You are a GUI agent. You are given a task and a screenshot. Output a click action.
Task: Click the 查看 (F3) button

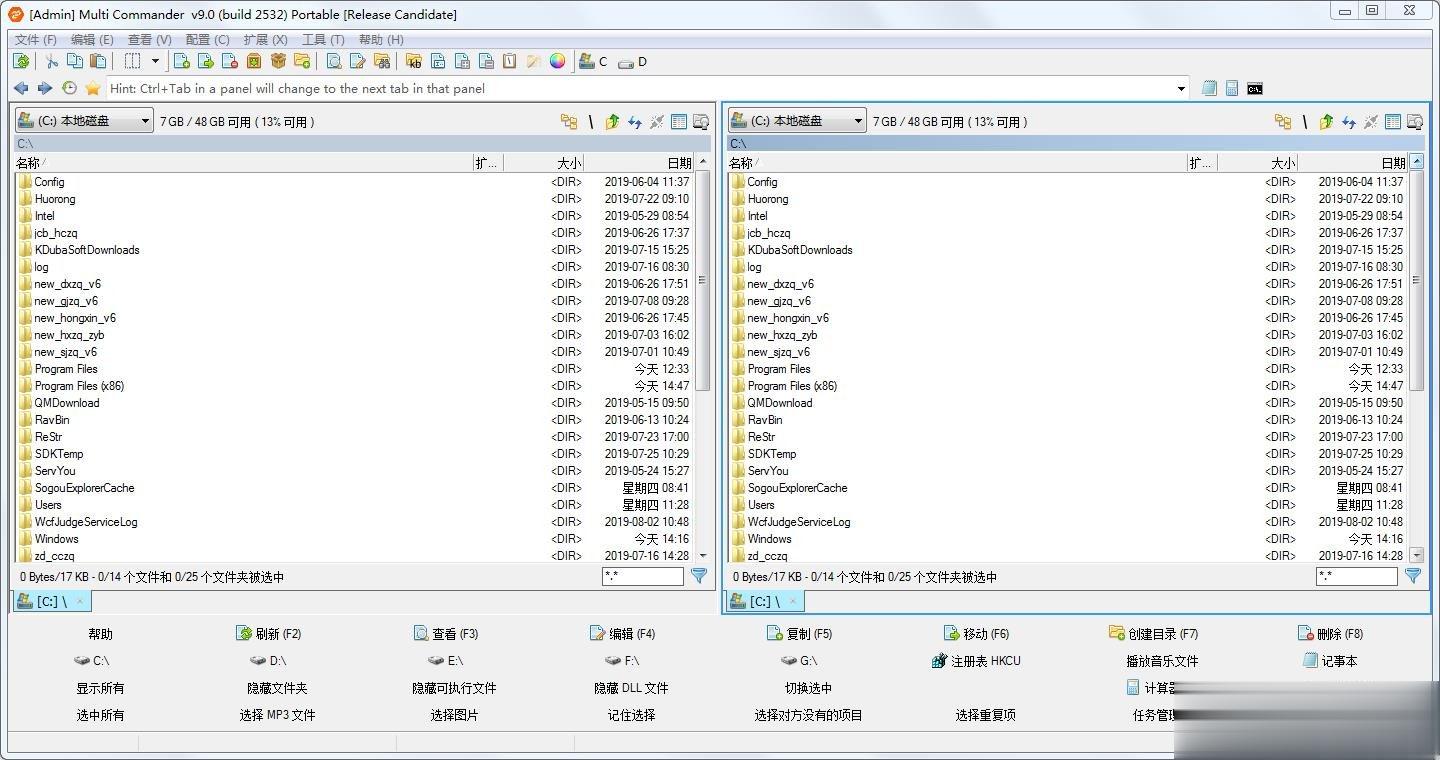(446, 634)
